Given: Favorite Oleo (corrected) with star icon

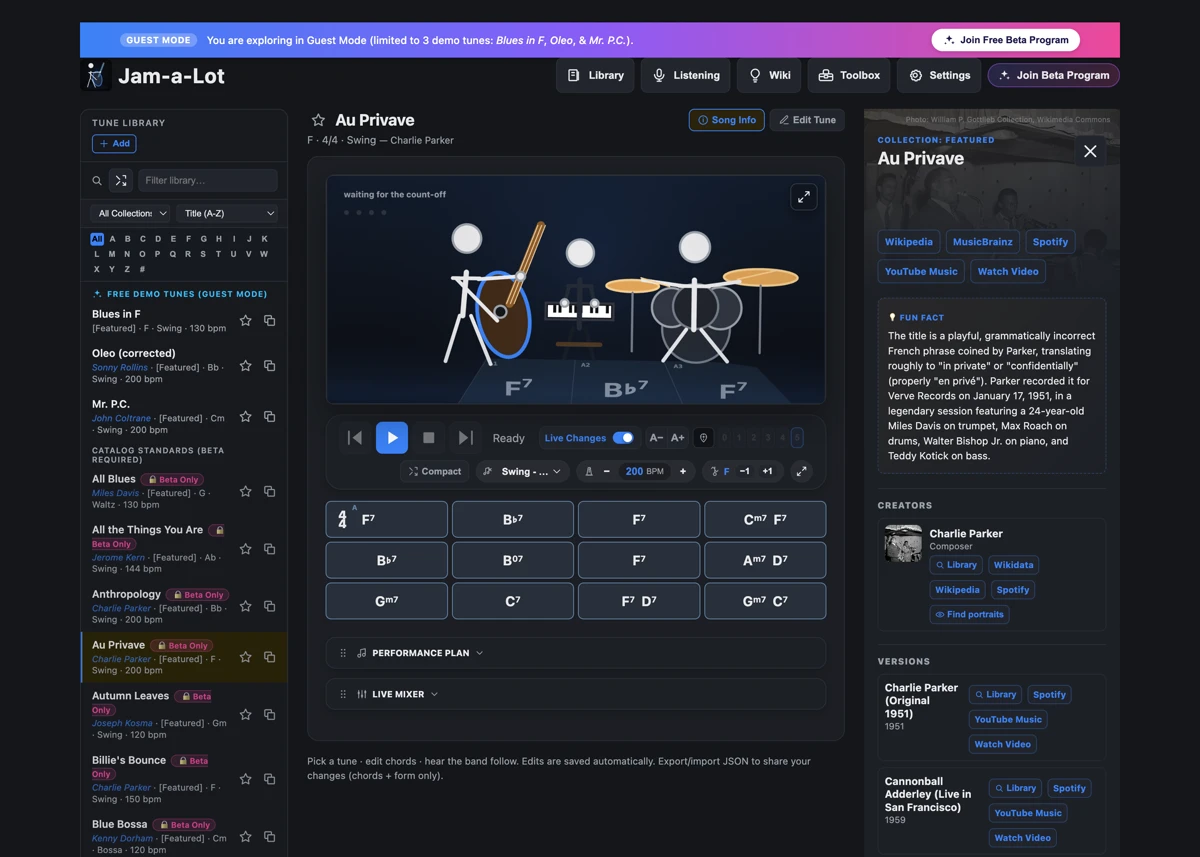Looking at the screenshot, I should tap(246, 366).
